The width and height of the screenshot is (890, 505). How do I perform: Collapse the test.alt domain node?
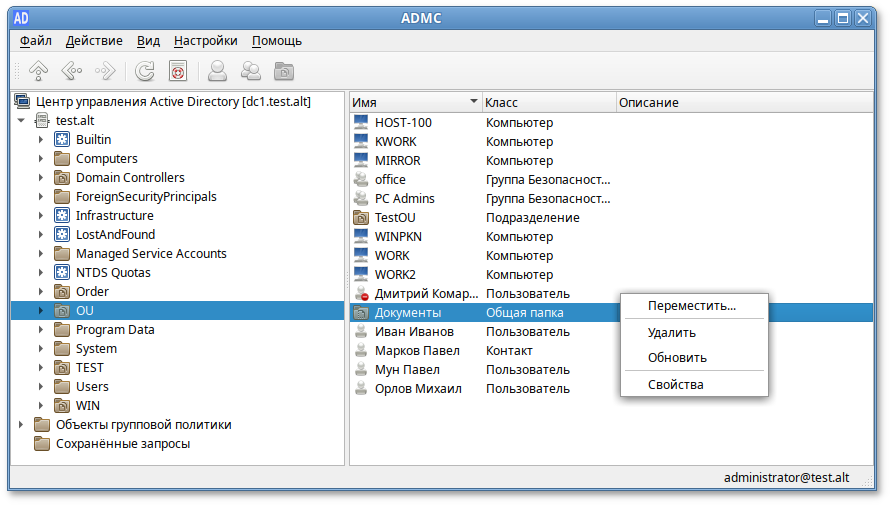pyautogui.click(x=21, y=121)
